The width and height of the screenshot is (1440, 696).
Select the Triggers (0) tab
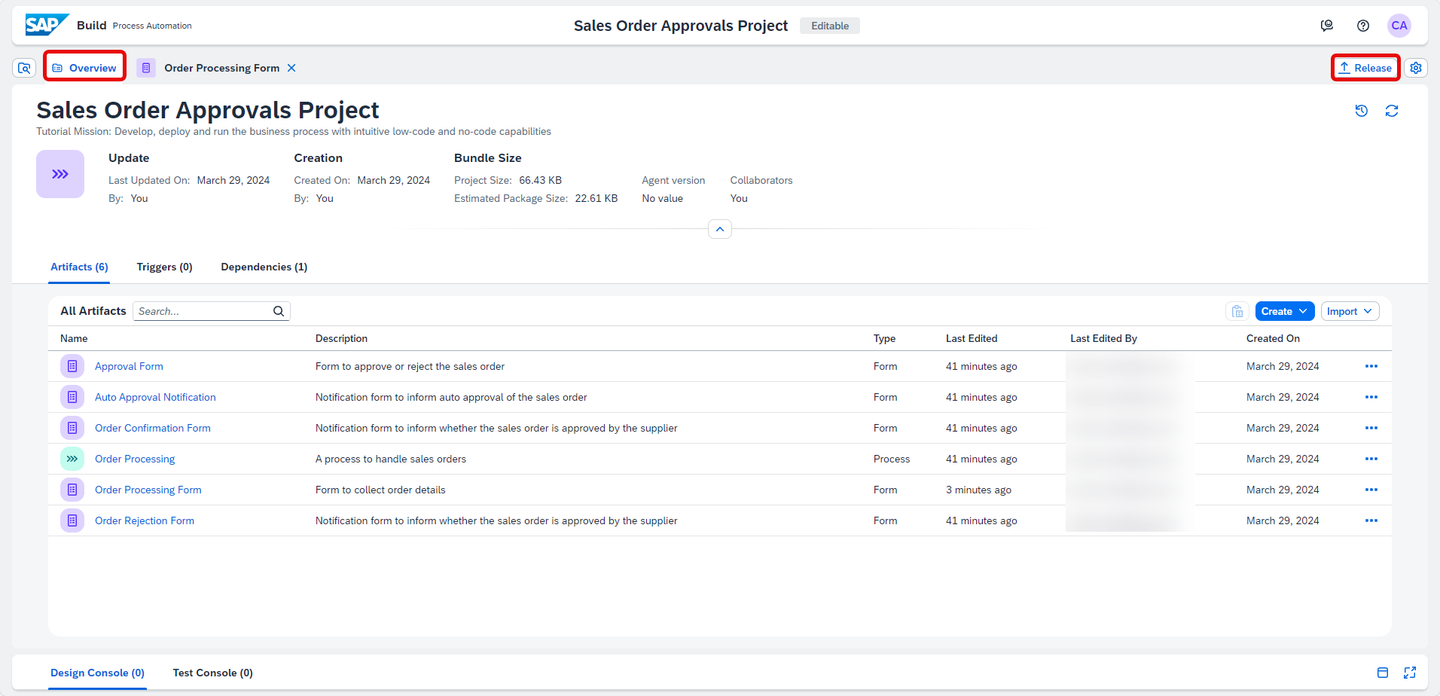[x=164, y=267]
